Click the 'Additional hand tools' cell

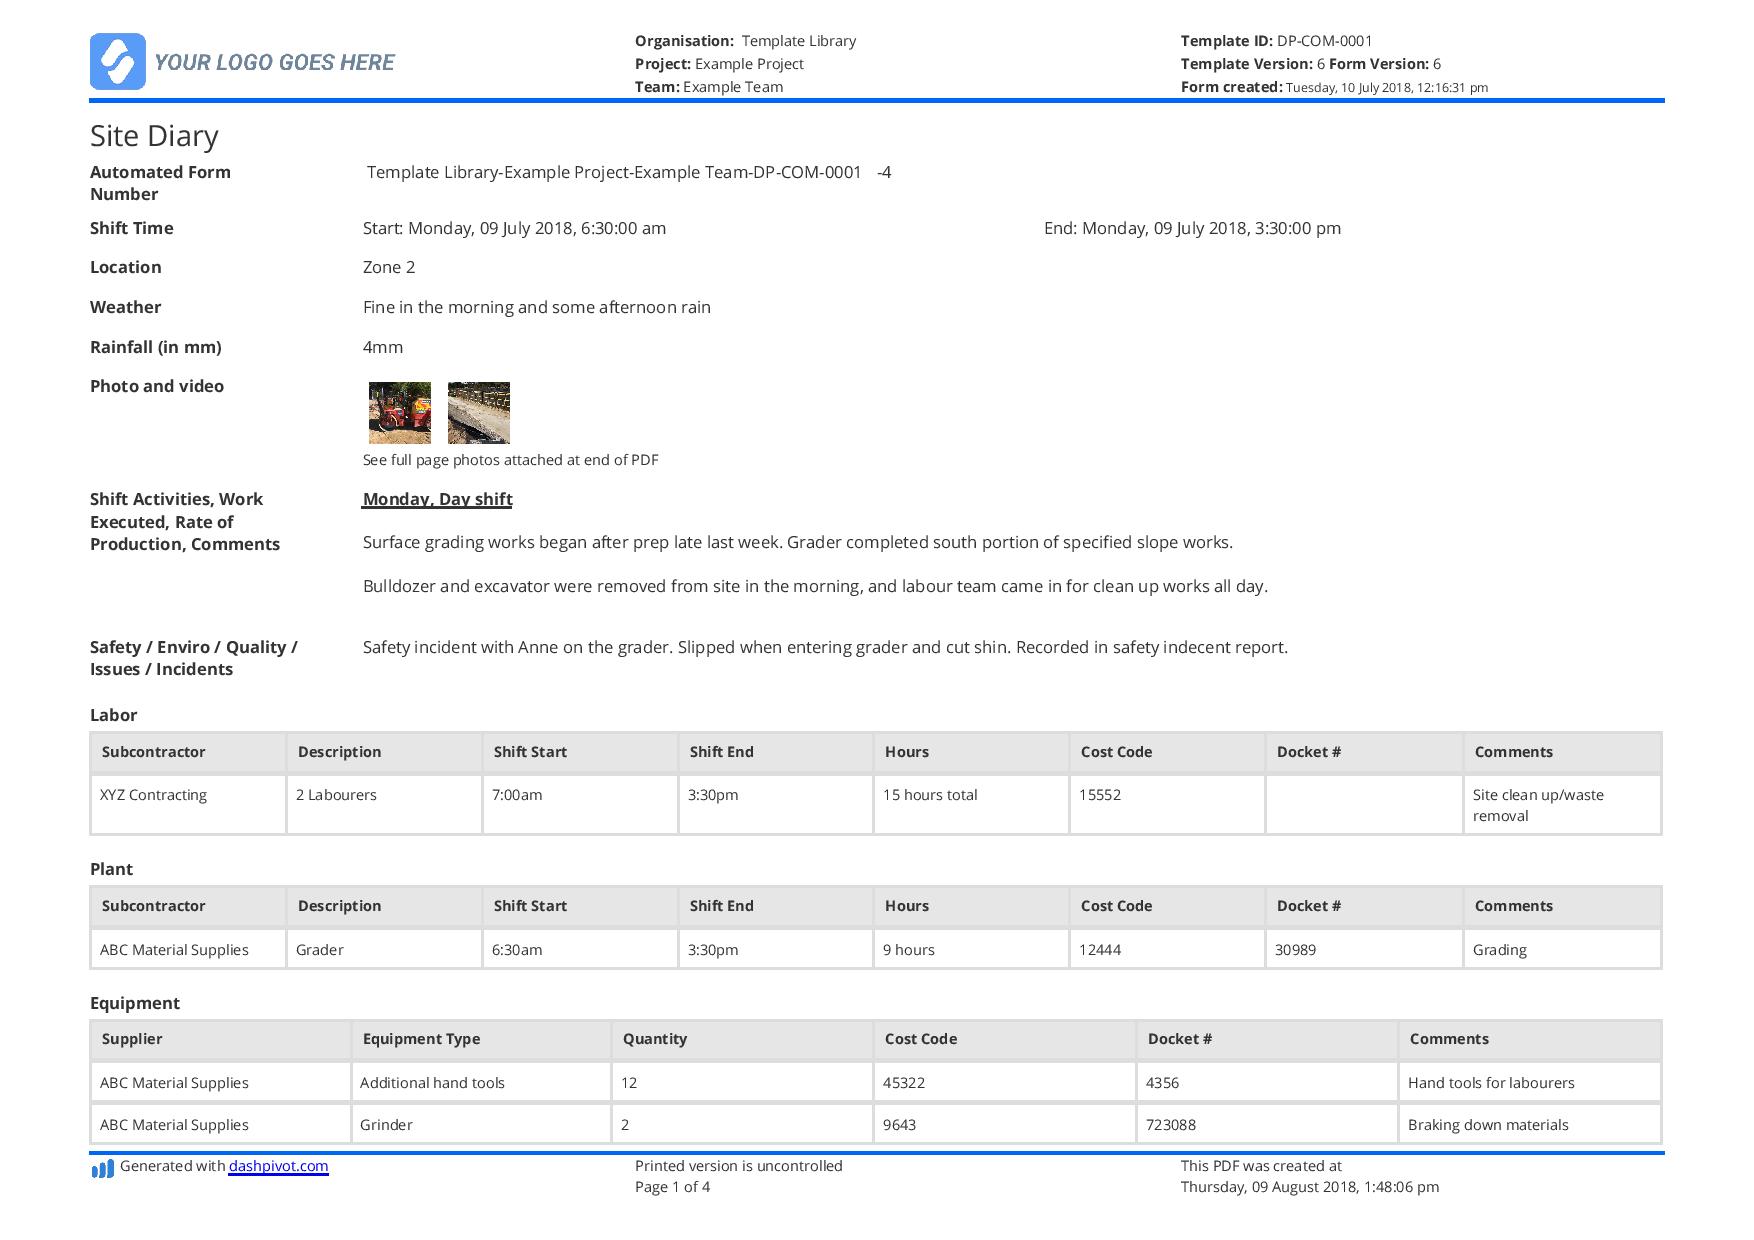pos(481,1082)
